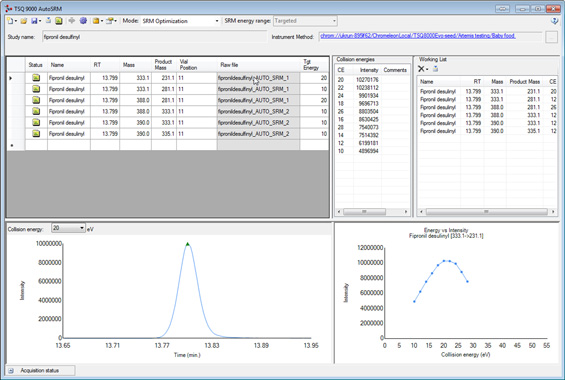The height and width of the screenshot is (380, 565).
Task: Open the Save icon's dropdown arrow
Action: (40, 21)
